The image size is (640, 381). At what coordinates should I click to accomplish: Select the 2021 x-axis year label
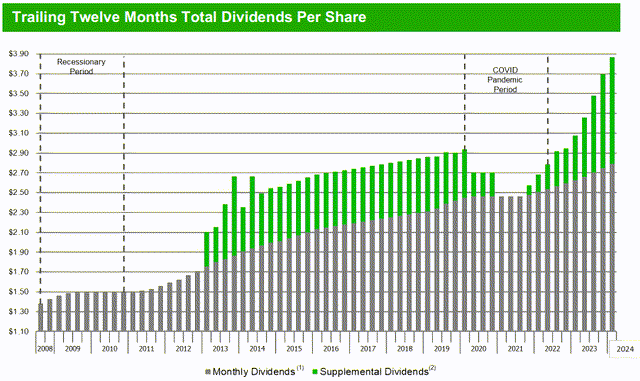point(515,349)
